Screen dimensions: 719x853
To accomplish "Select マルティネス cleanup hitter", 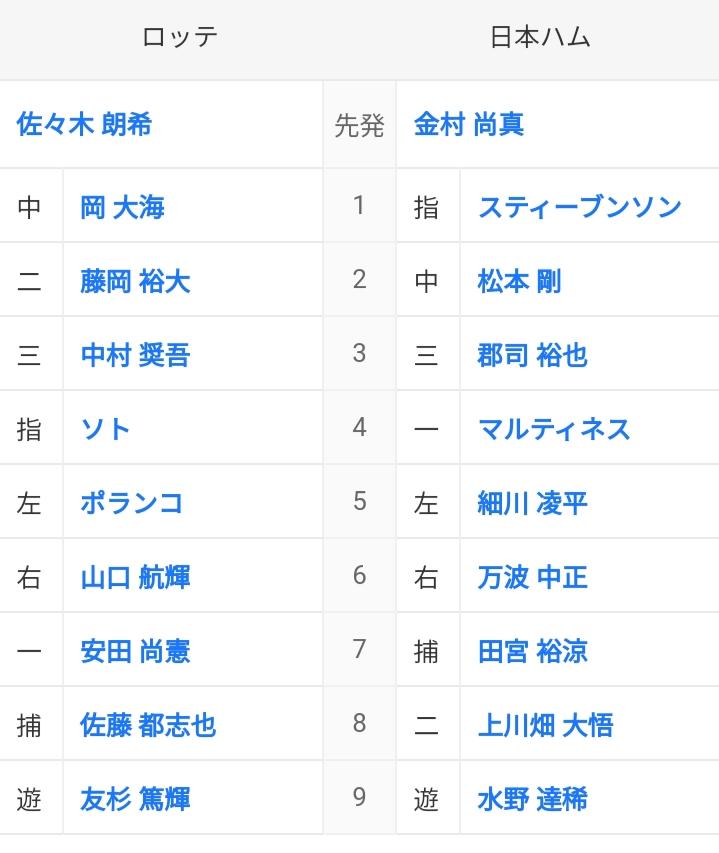I will tap(554, 429).
